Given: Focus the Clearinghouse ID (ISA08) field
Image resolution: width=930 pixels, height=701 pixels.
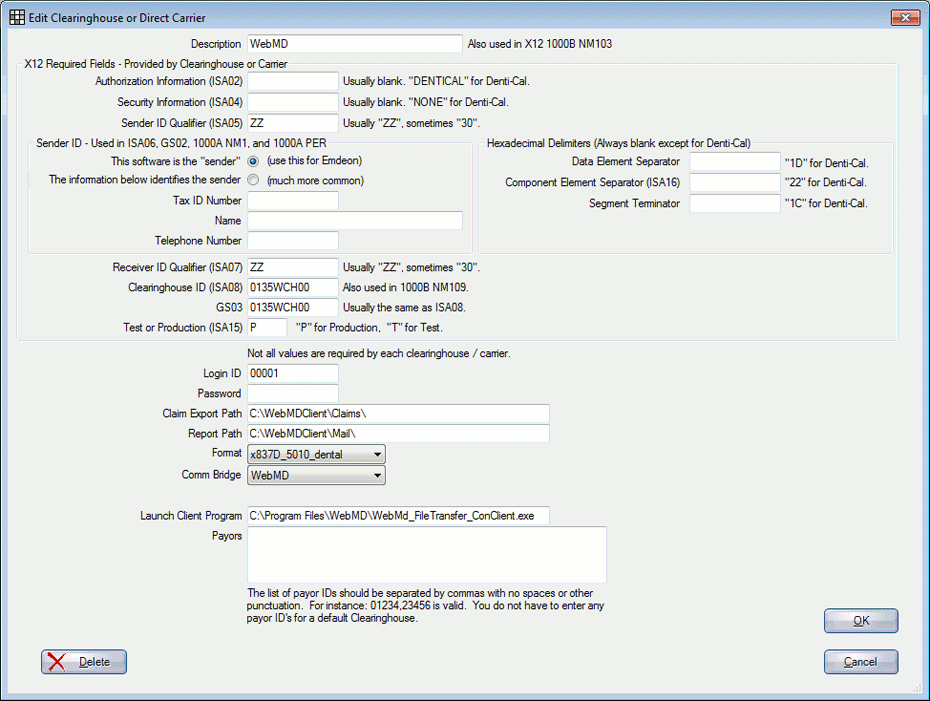Looking at the screenshot, I should tap(293, 288).
